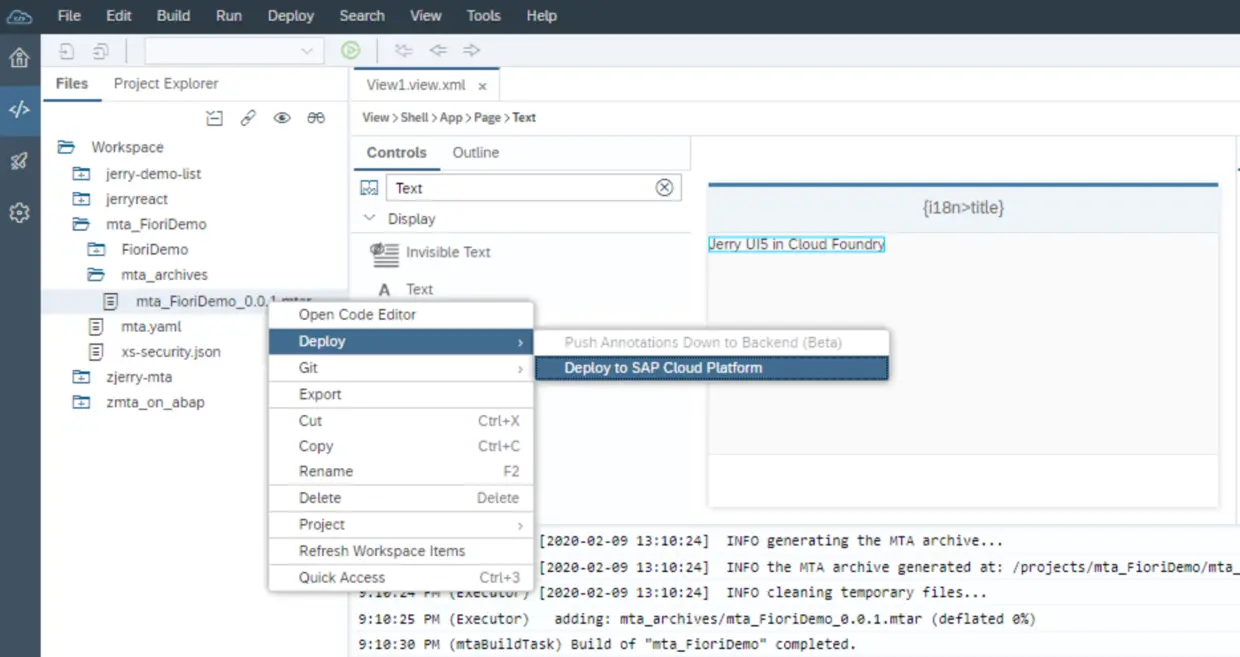Open the Home icon in left sidebar

19,58
